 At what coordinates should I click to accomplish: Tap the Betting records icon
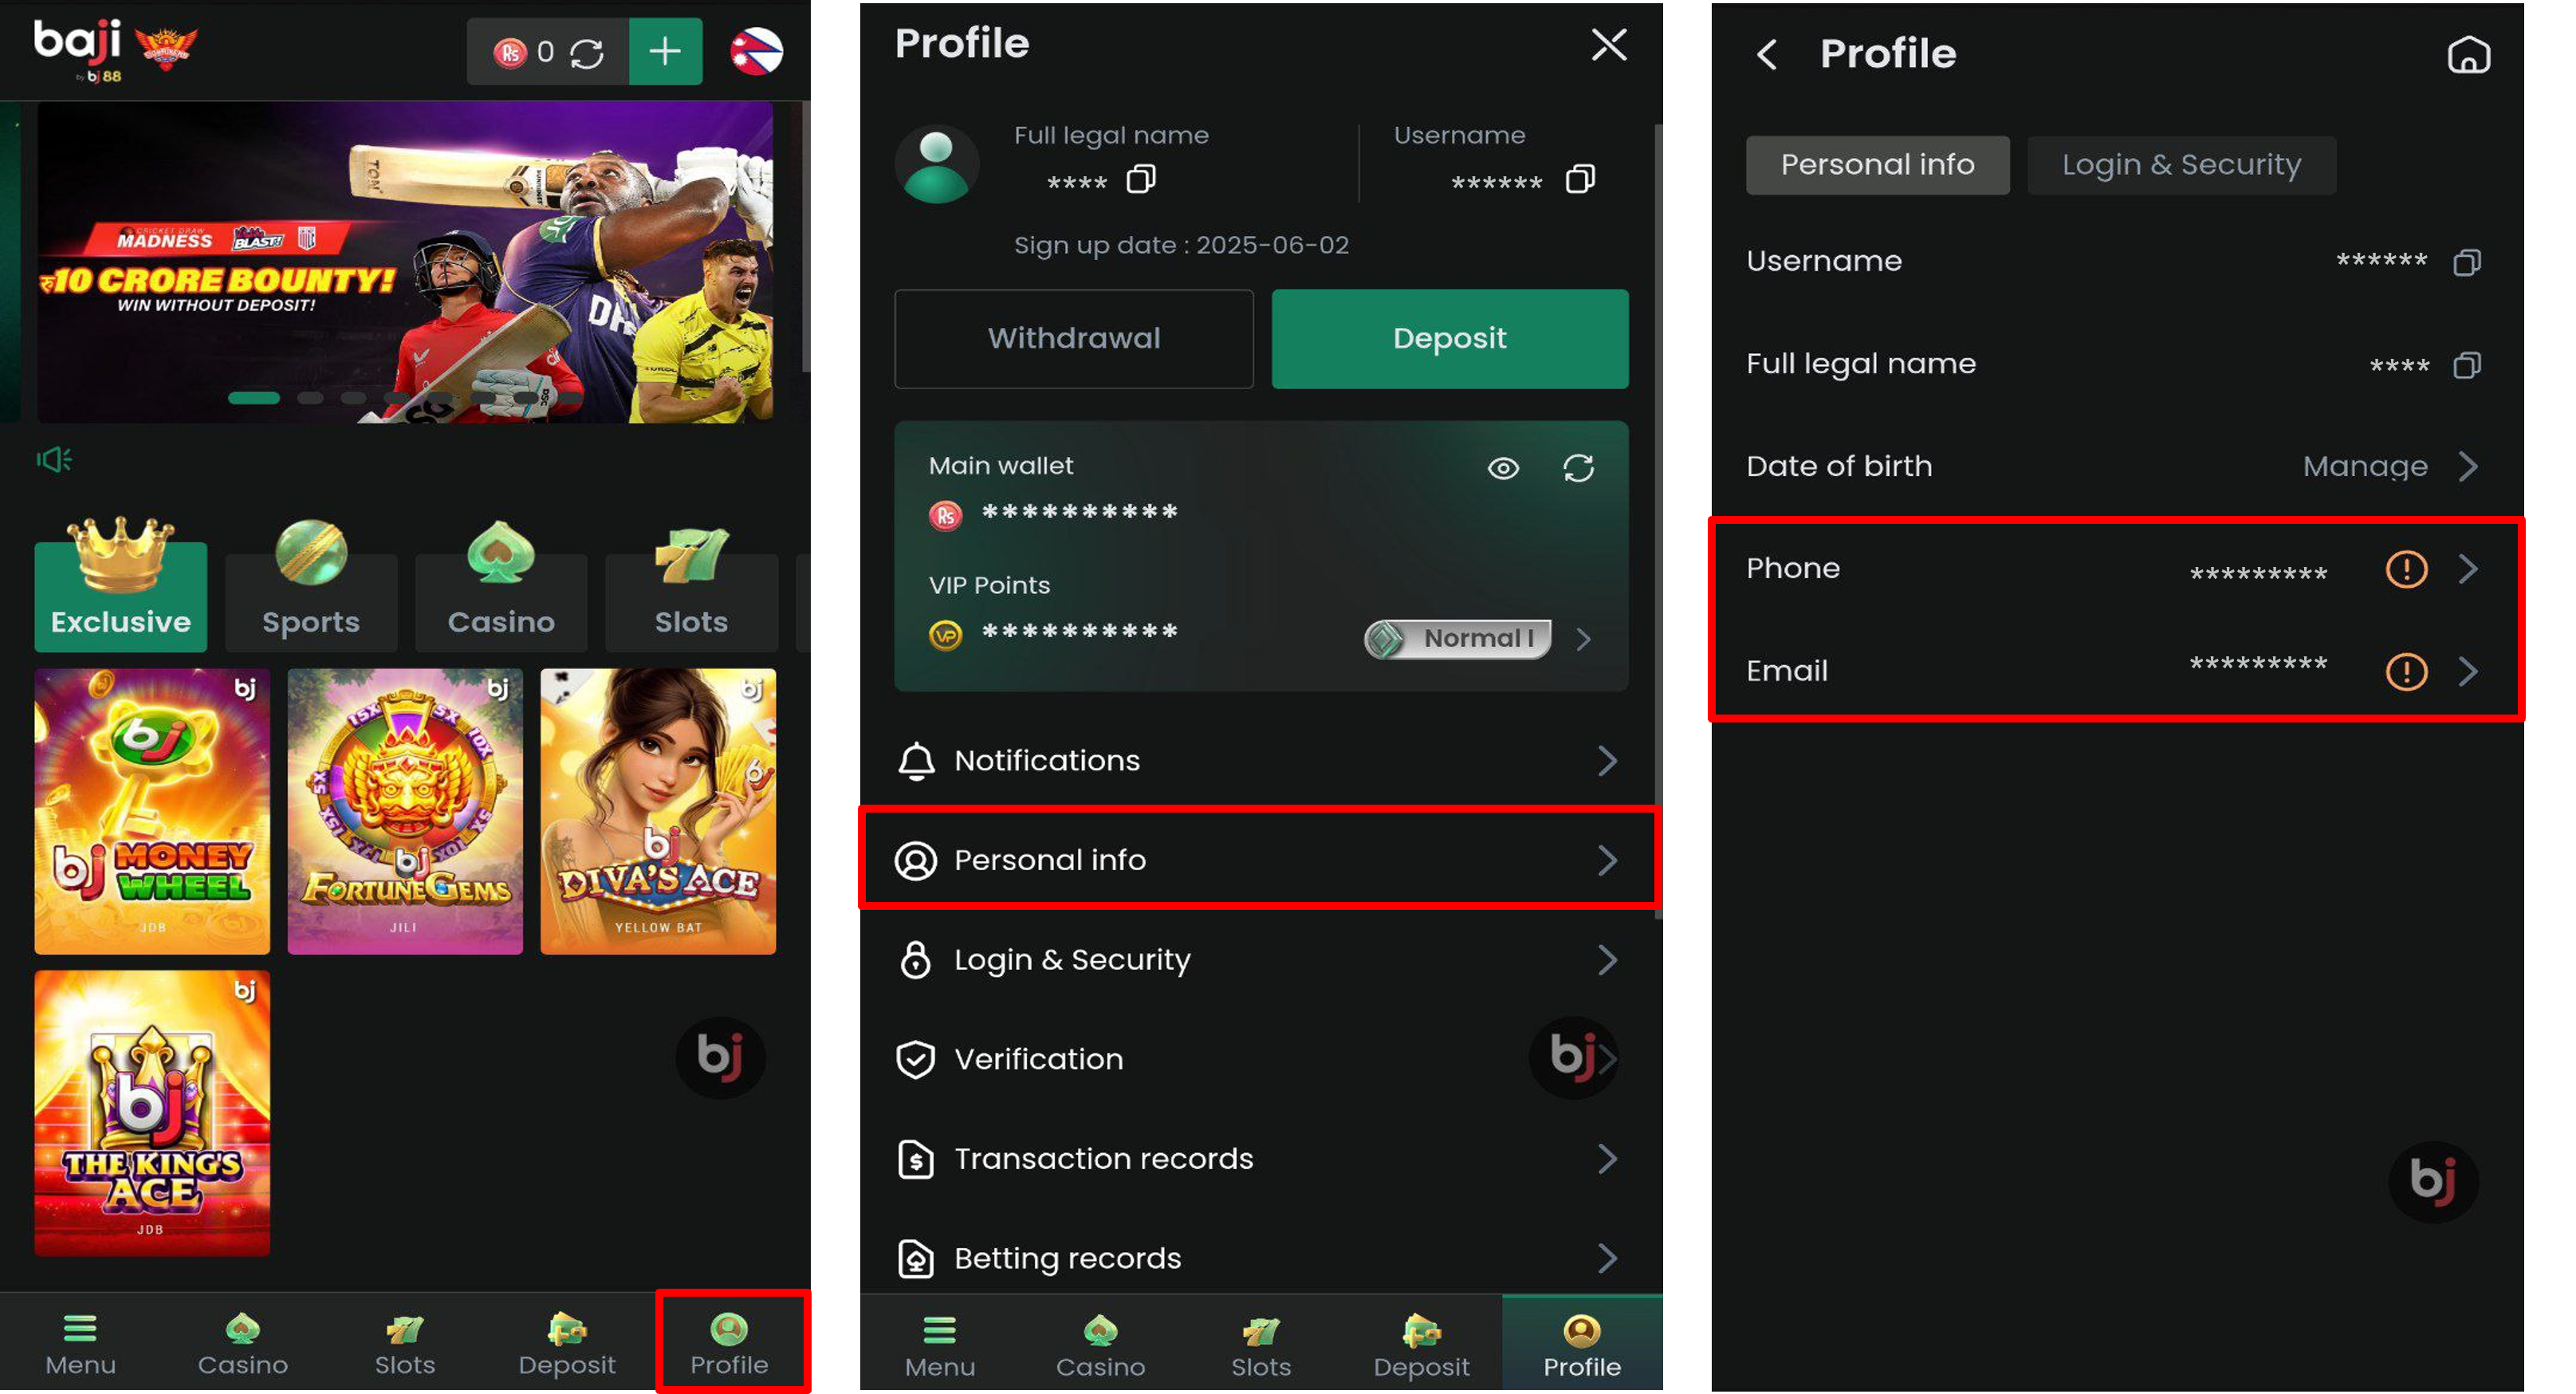tap(916, 1258)
